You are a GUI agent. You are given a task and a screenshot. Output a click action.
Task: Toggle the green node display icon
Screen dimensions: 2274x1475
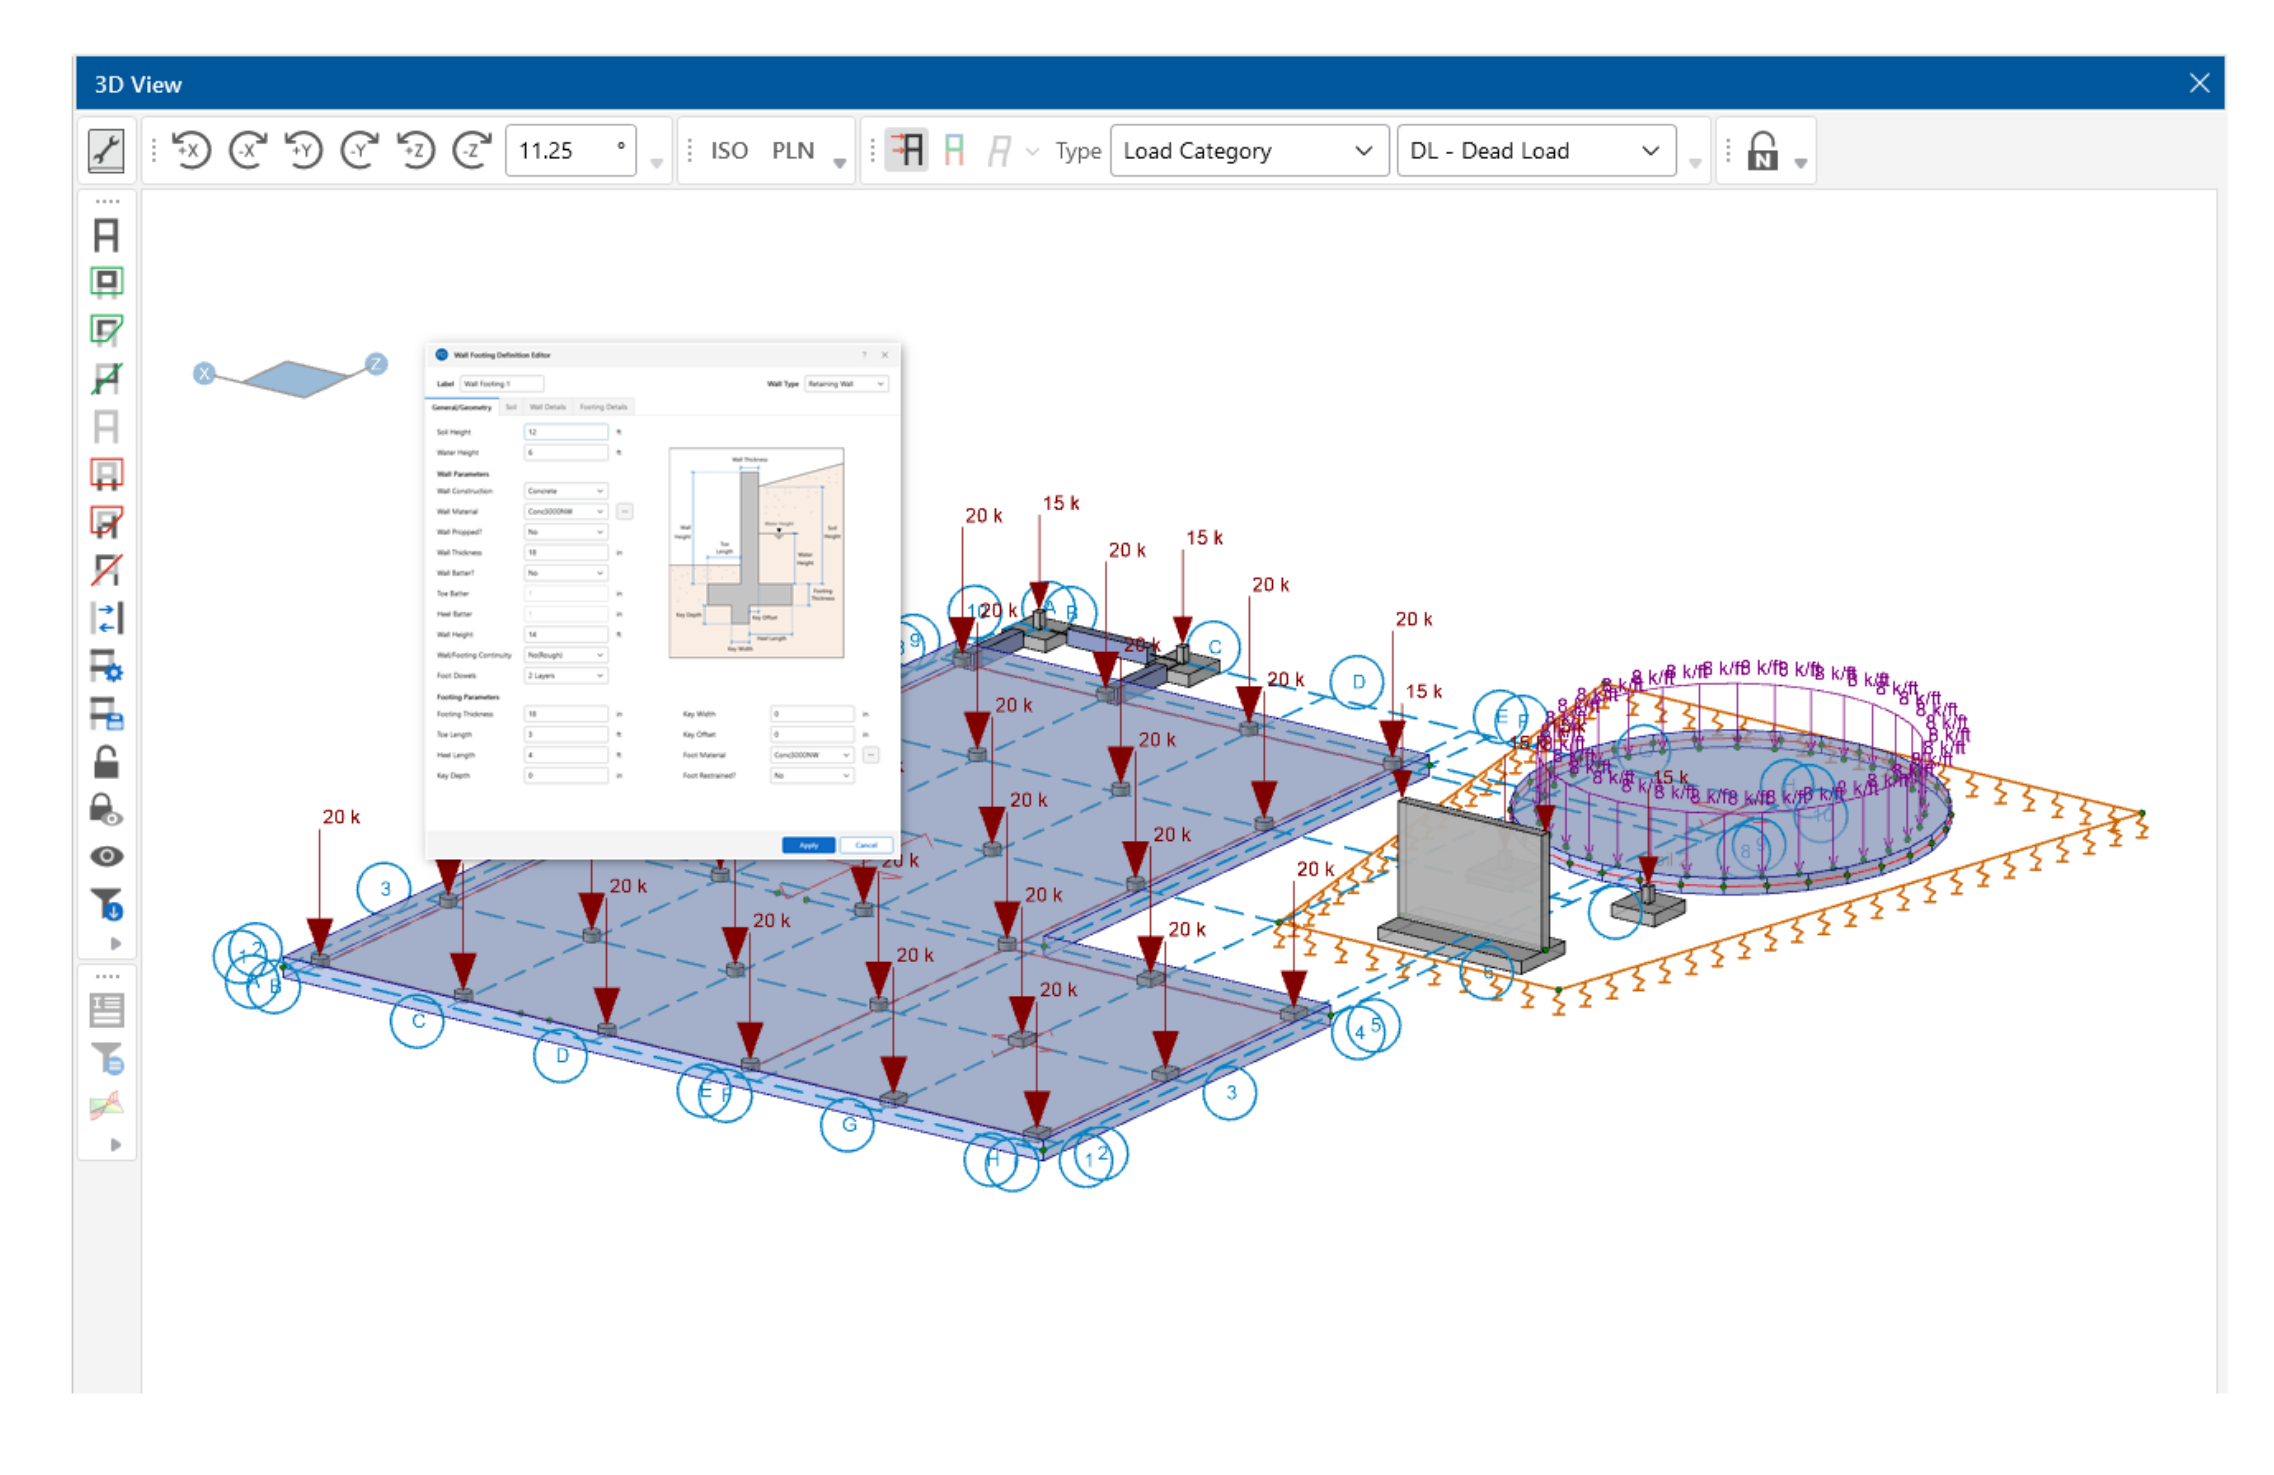tap(953, 151)
